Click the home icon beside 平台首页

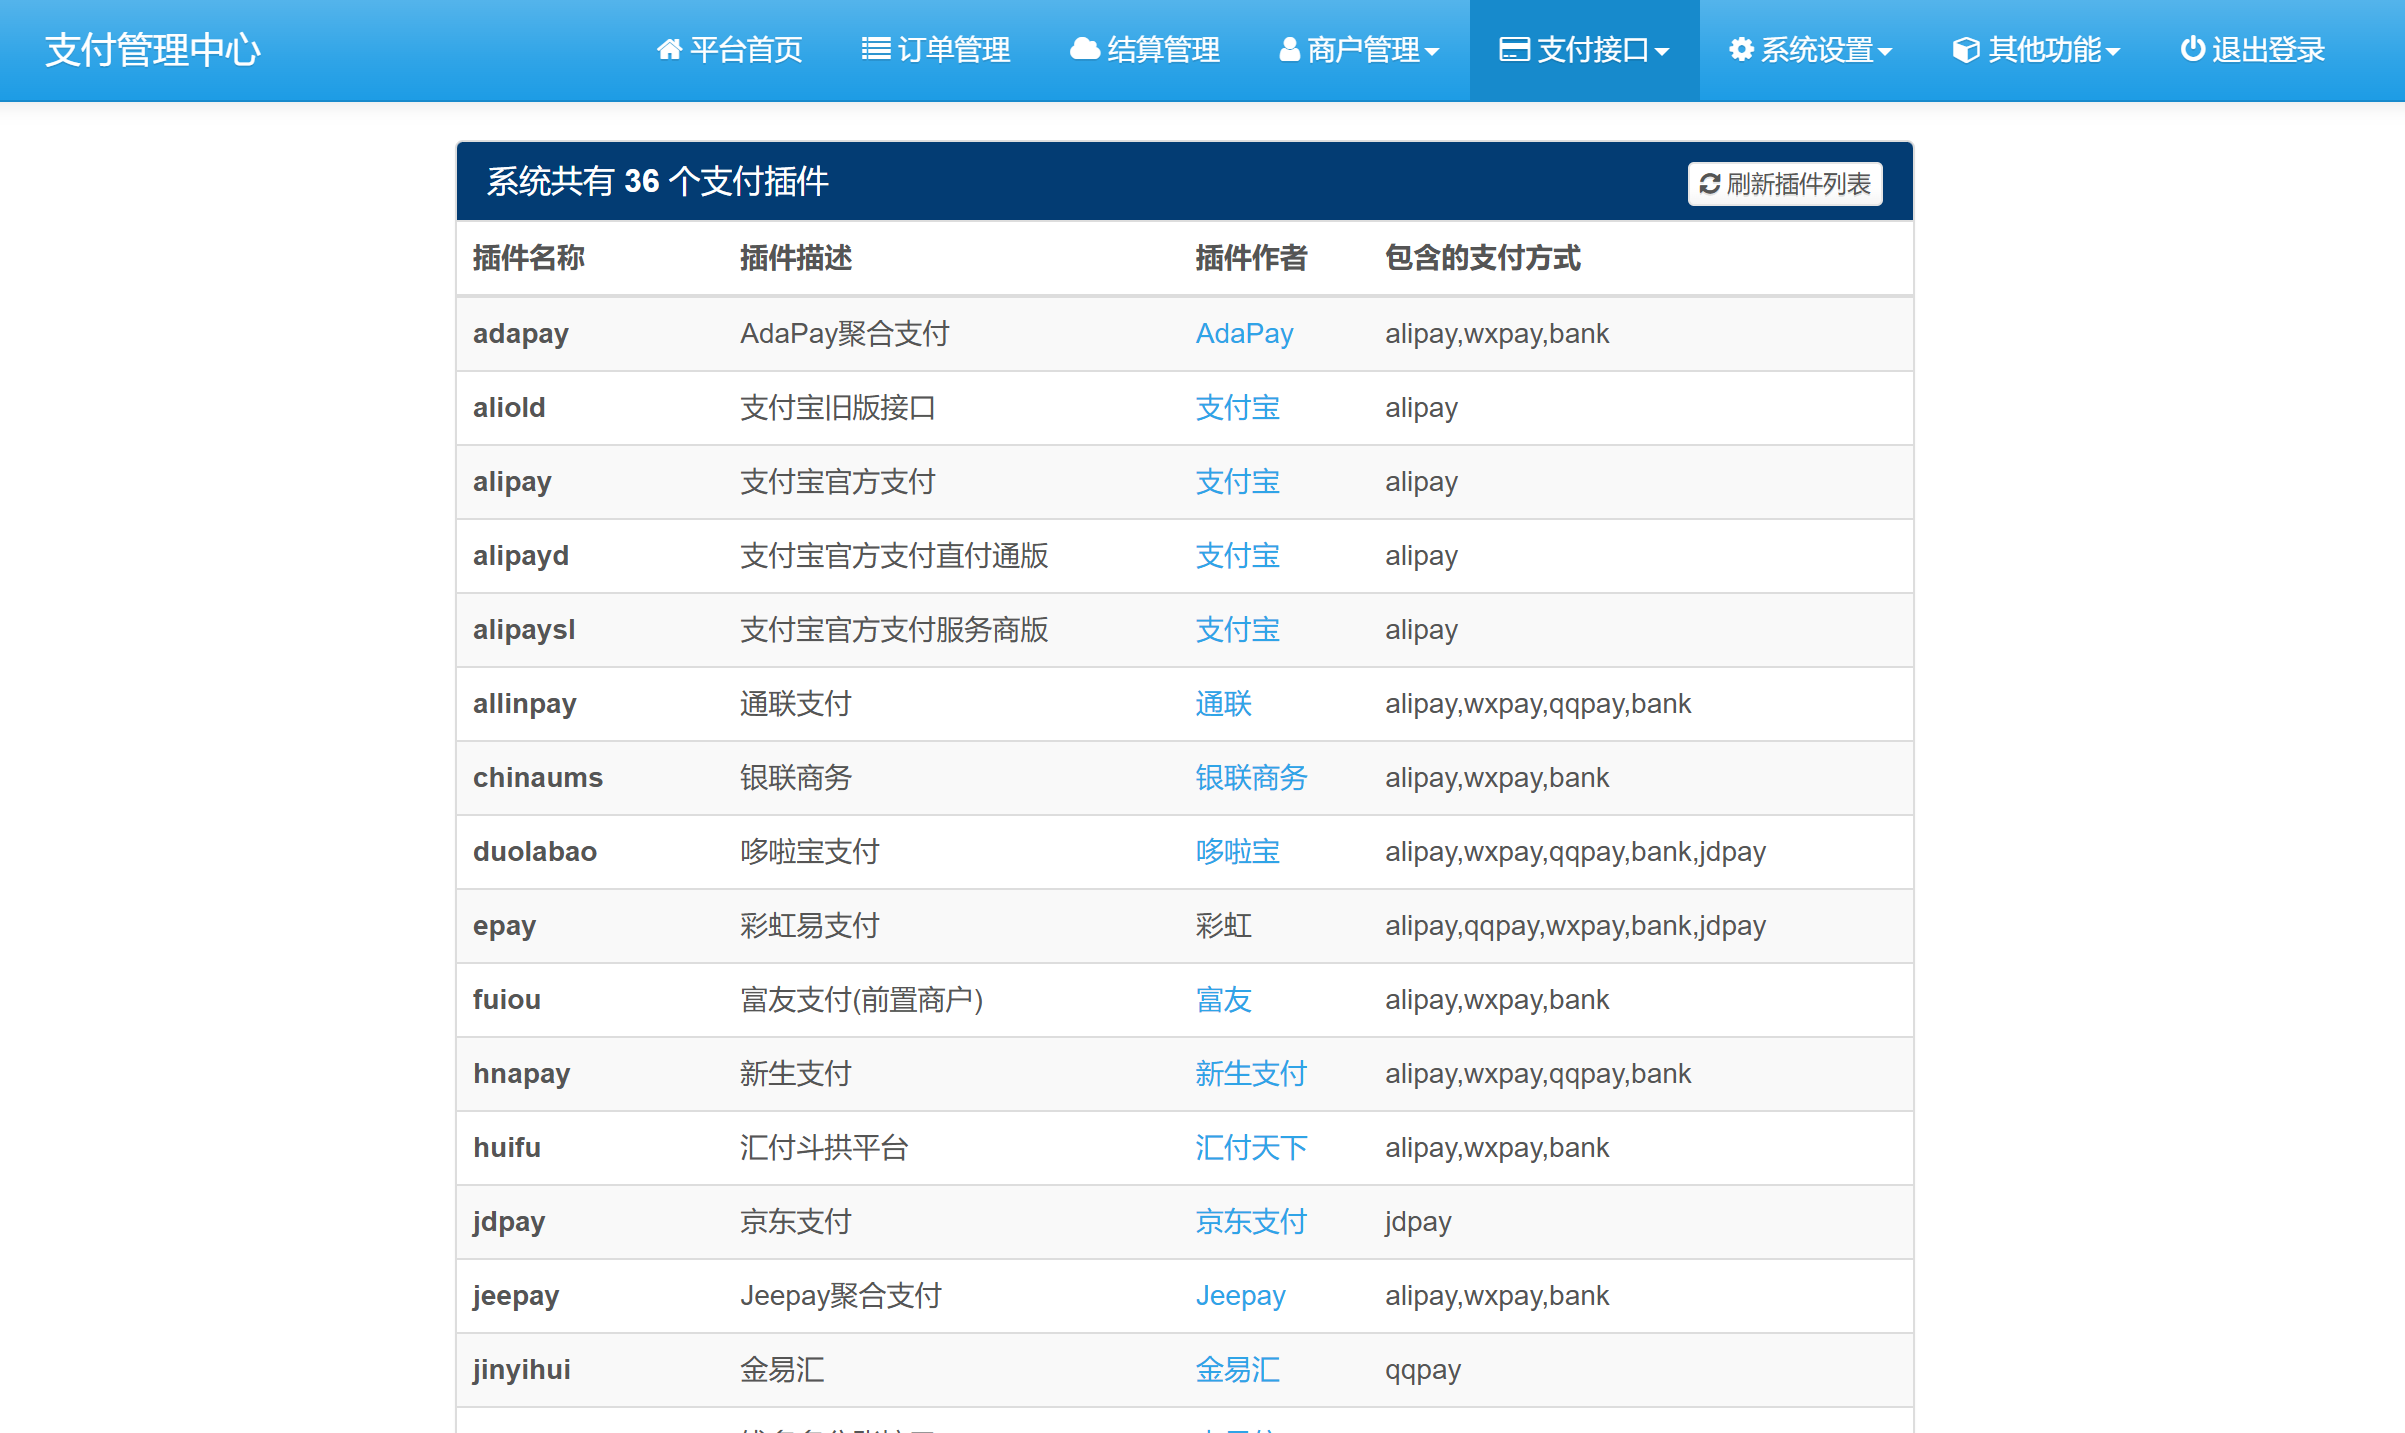[669, 49]
